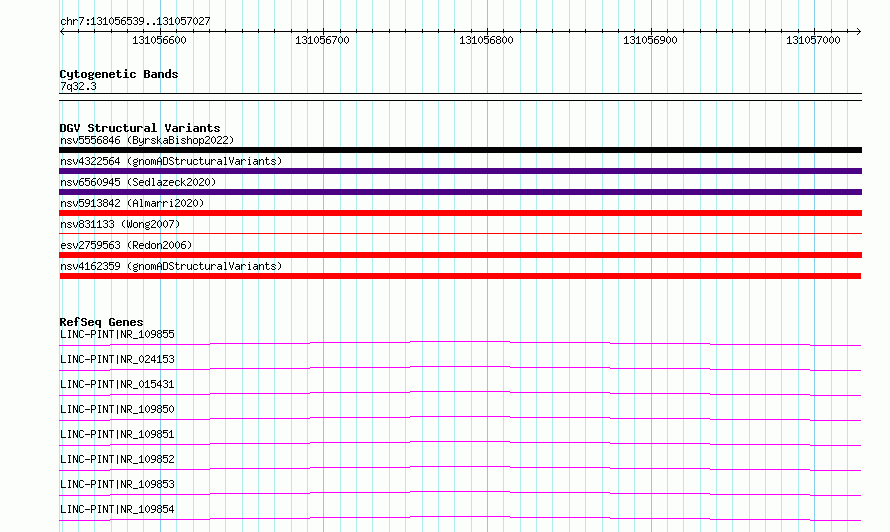Screen dimensions: 890x532
Task: Open transcript LINC-PINT|NR_109850 label
Action: pos(117,409)
